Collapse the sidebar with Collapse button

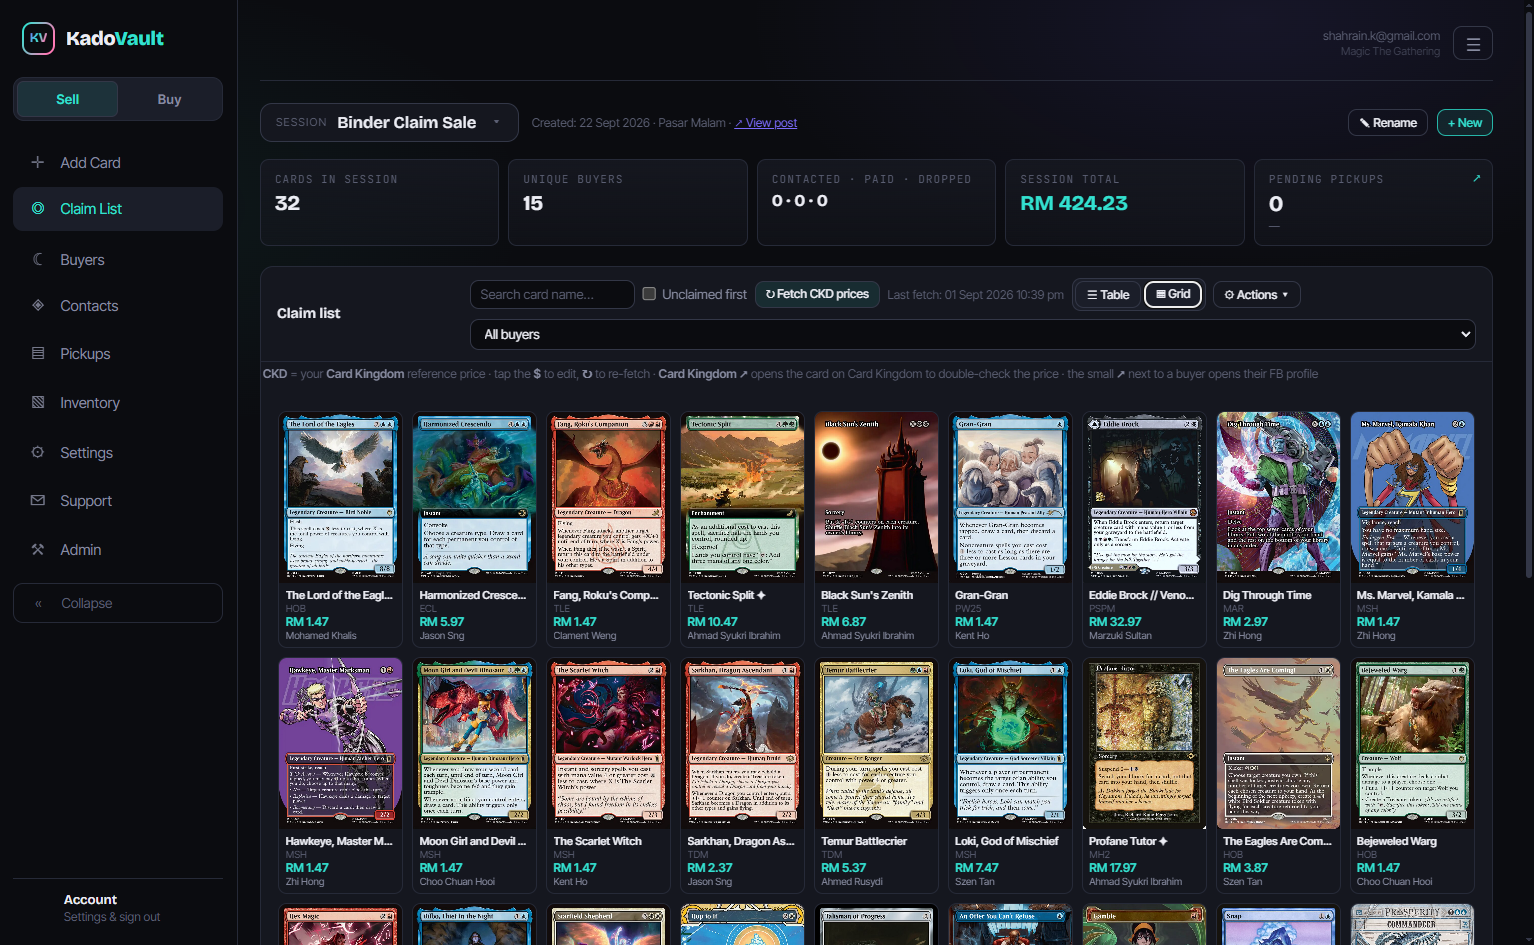tap(118, 603)
